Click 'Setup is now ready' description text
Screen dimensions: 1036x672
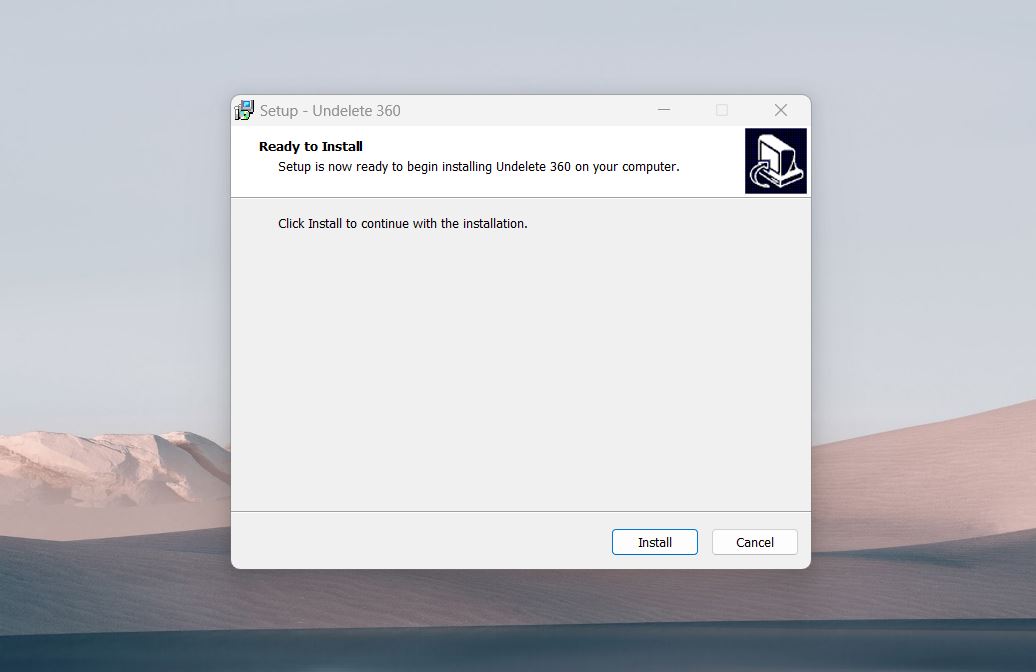pyautogui.click(x=478, y=167)
